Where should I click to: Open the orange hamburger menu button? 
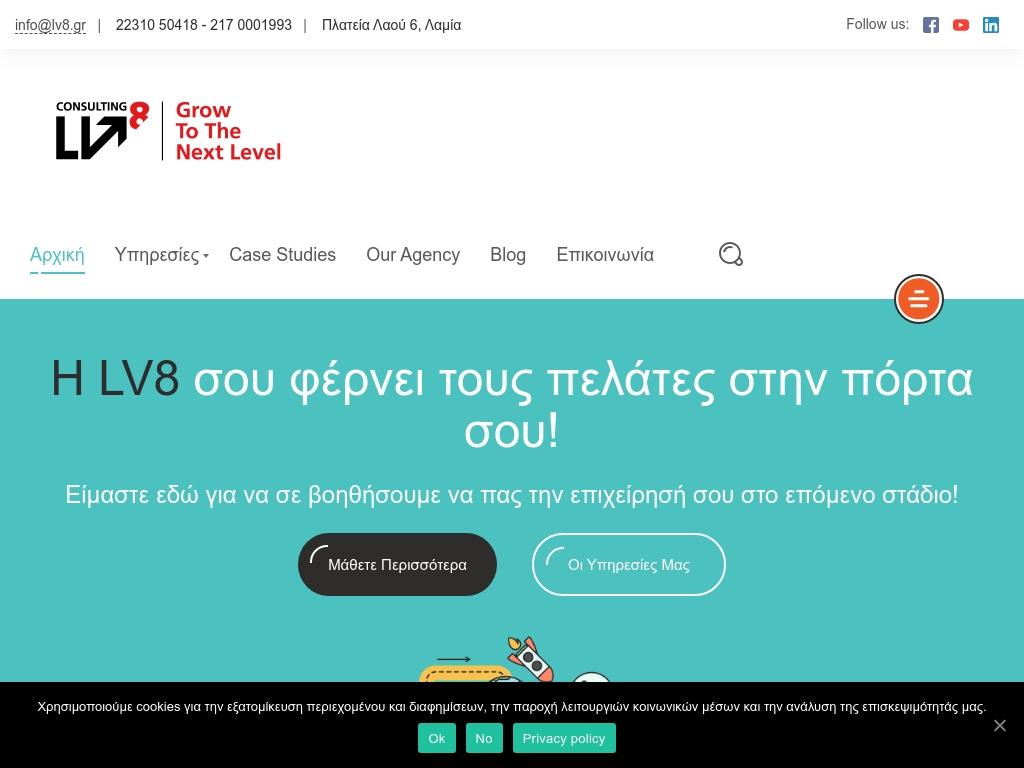(919, 299)
